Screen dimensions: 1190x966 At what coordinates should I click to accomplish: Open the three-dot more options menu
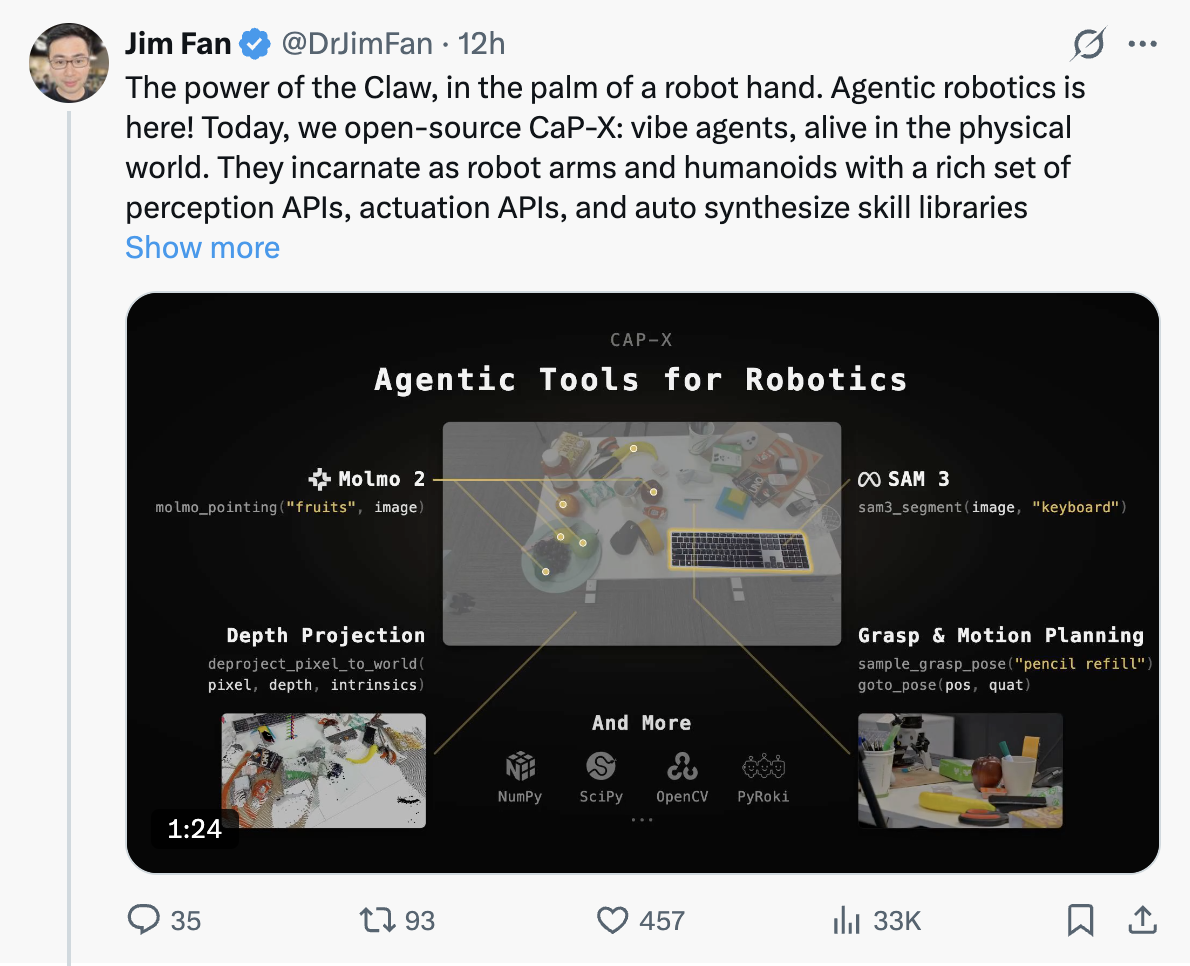[1142, 44]
